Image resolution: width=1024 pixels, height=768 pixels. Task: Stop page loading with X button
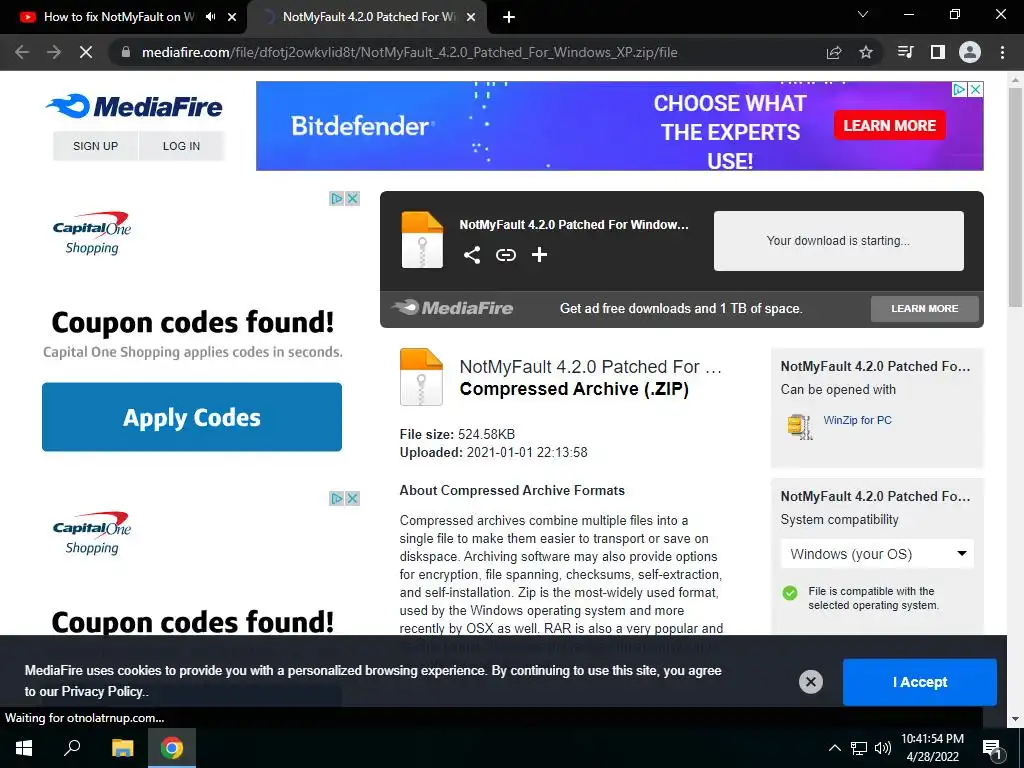point(86,52)
